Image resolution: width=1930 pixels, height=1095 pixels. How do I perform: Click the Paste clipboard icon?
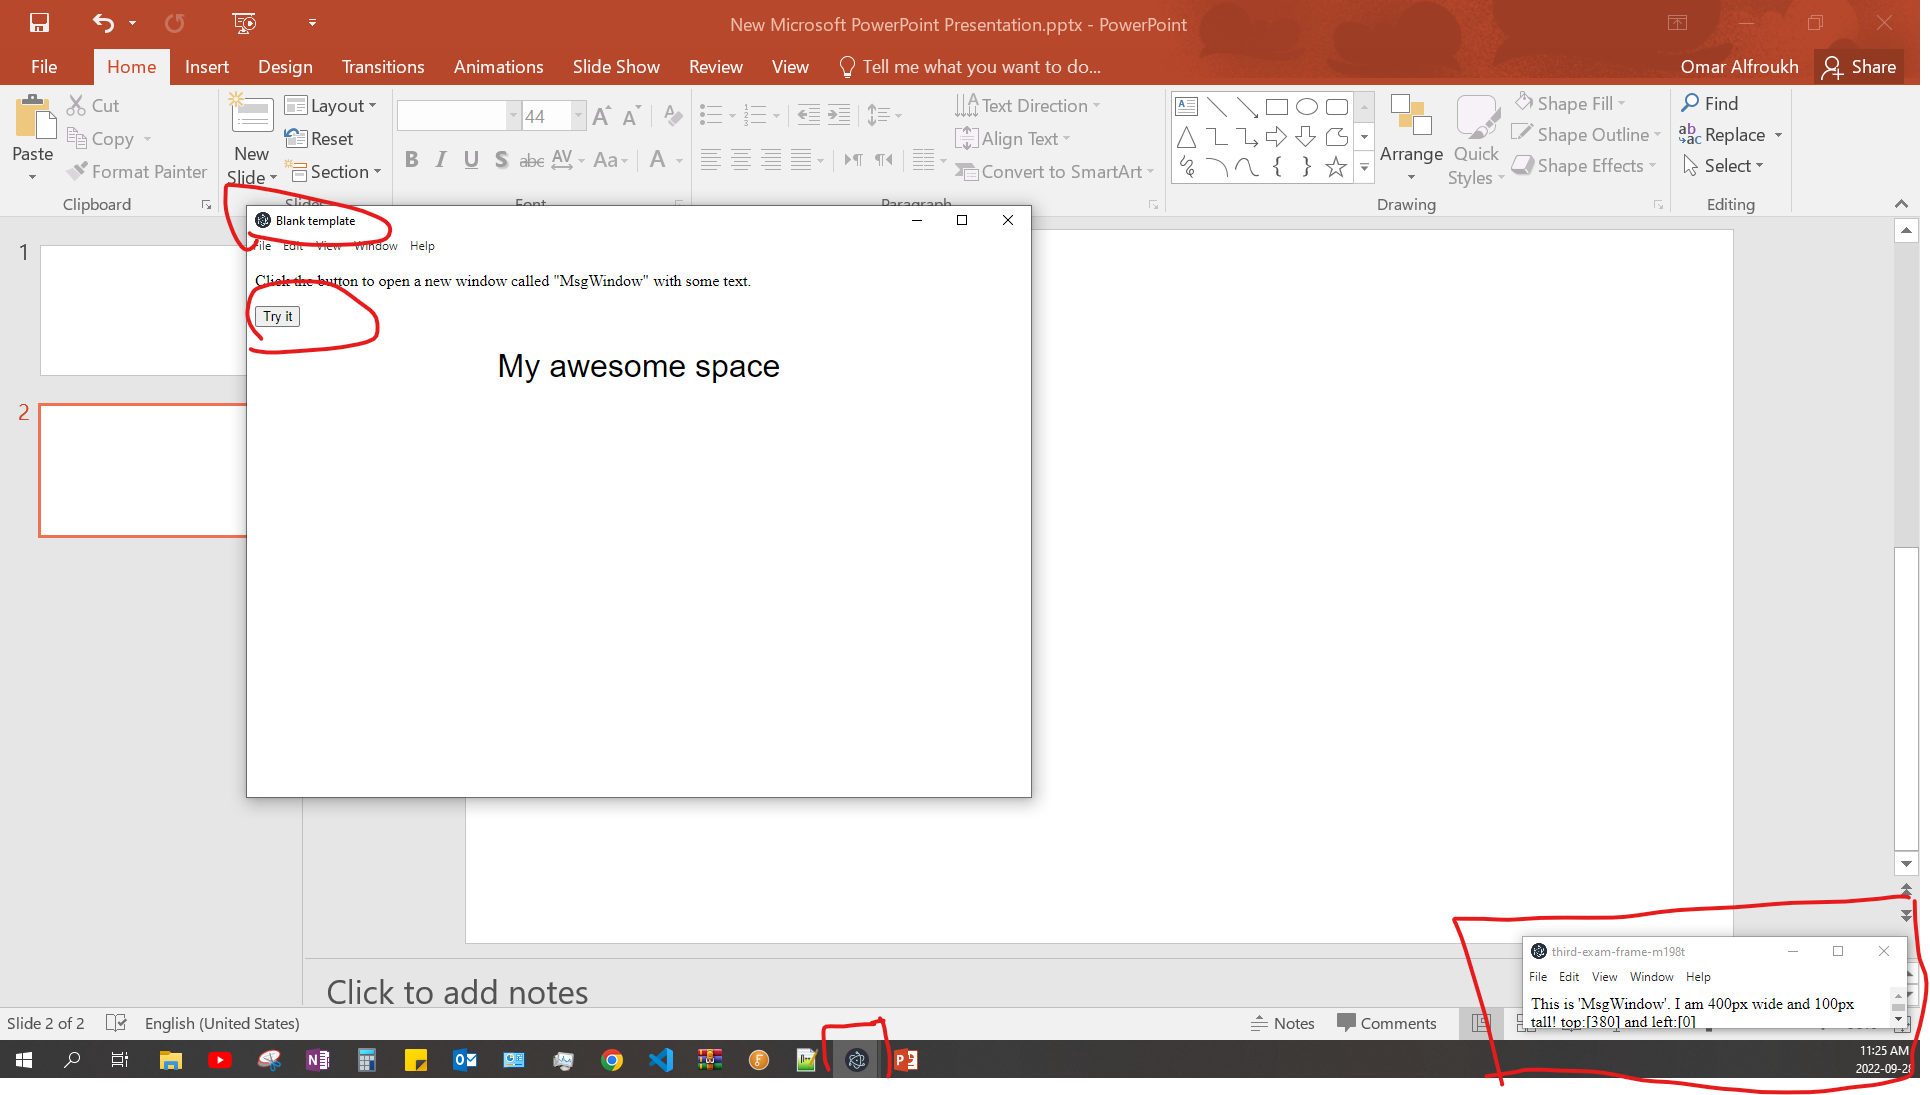(x=34, y=119)
